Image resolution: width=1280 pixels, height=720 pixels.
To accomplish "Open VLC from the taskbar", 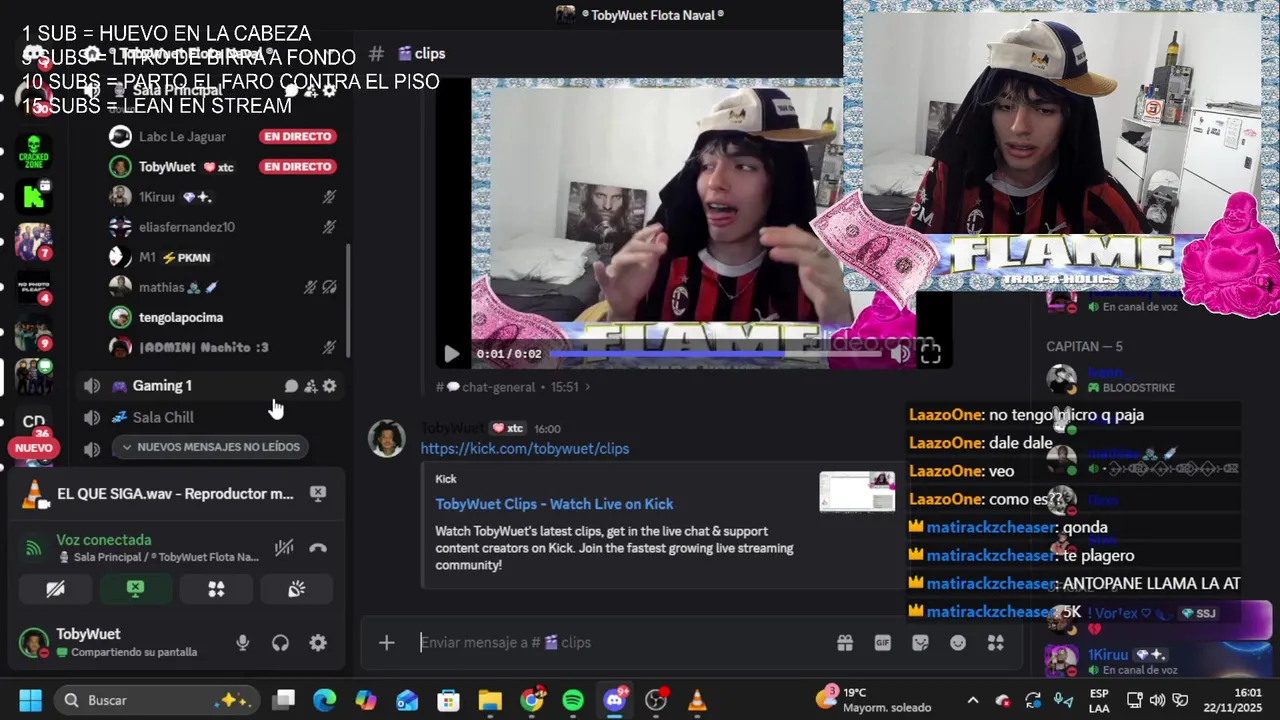I will pyautogui.click(x=697, y=700).
